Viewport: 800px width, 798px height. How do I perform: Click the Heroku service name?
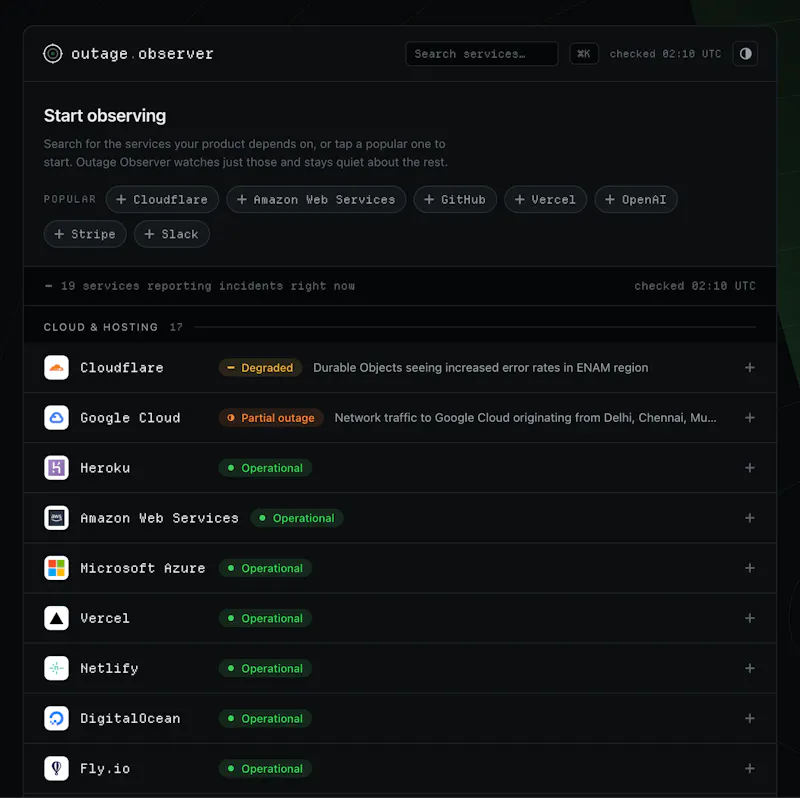[105, 467]
